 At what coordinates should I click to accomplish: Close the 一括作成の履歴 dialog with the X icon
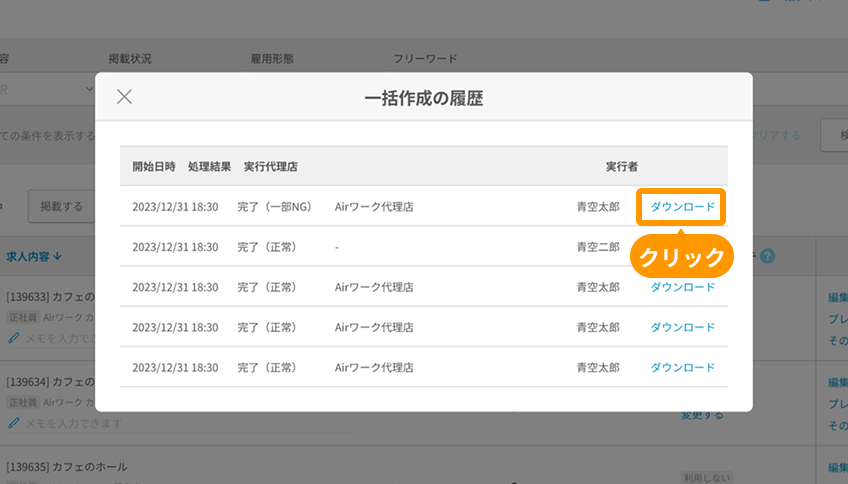coord(124,97)
